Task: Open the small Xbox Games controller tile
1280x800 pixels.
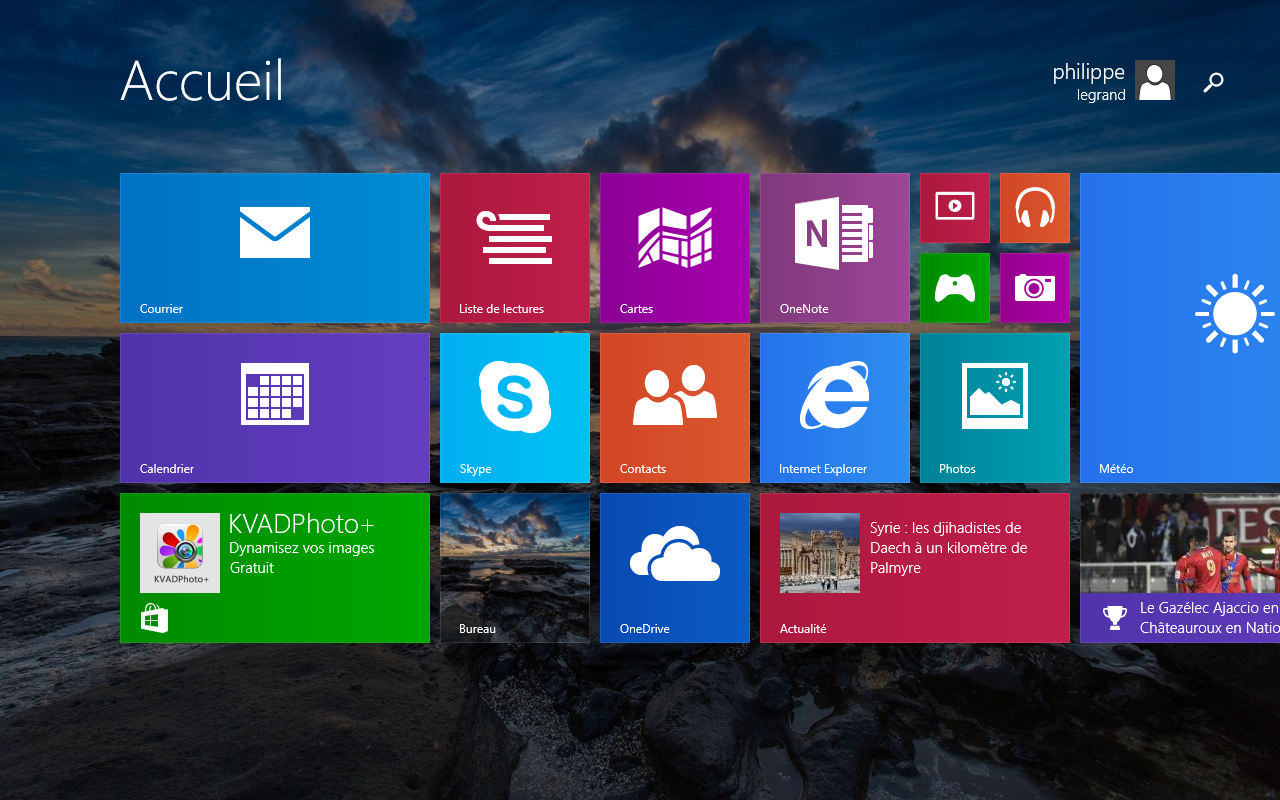Action: pyautogui.click(x=955, y=288)
